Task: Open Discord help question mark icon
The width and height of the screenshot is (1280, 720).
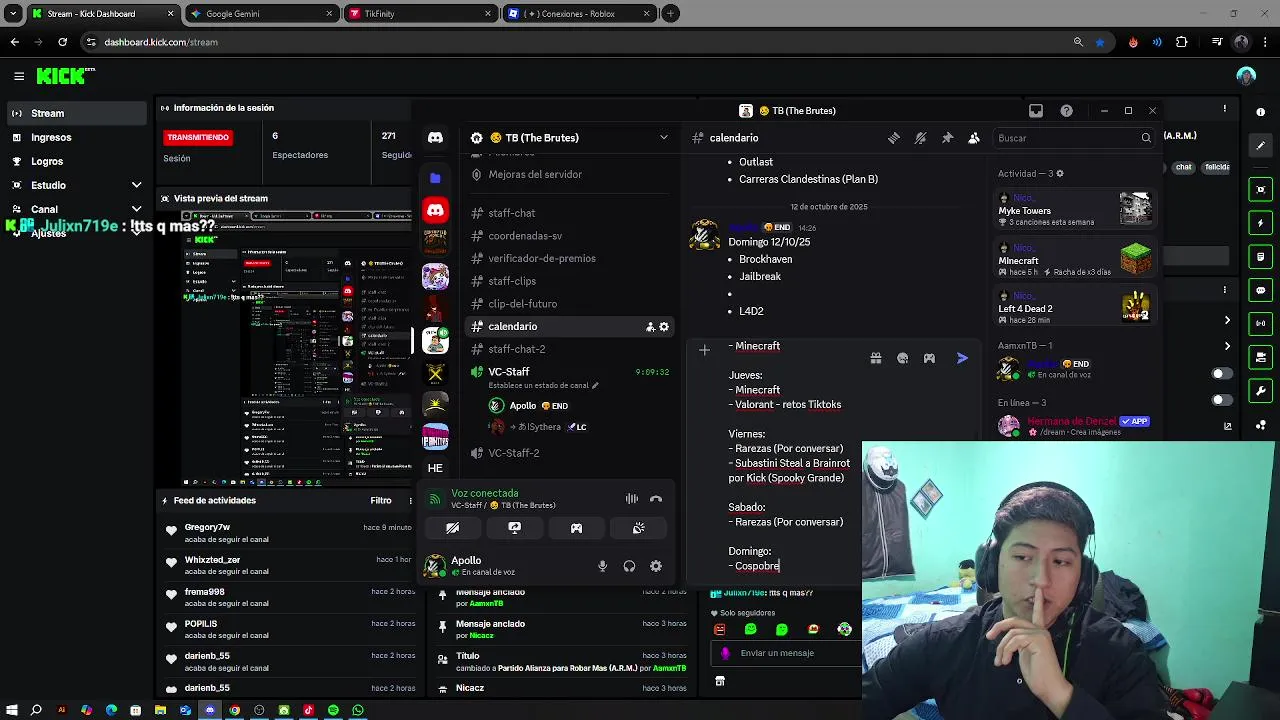Action: 1066,111
